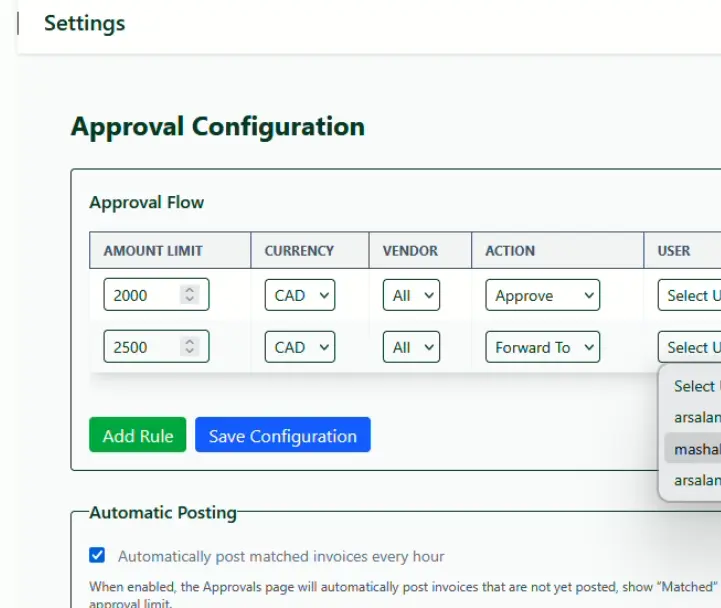Screen dimensions: 721x608
Task: Click the green Add Rule button
Action: click(x=137, y=435)
